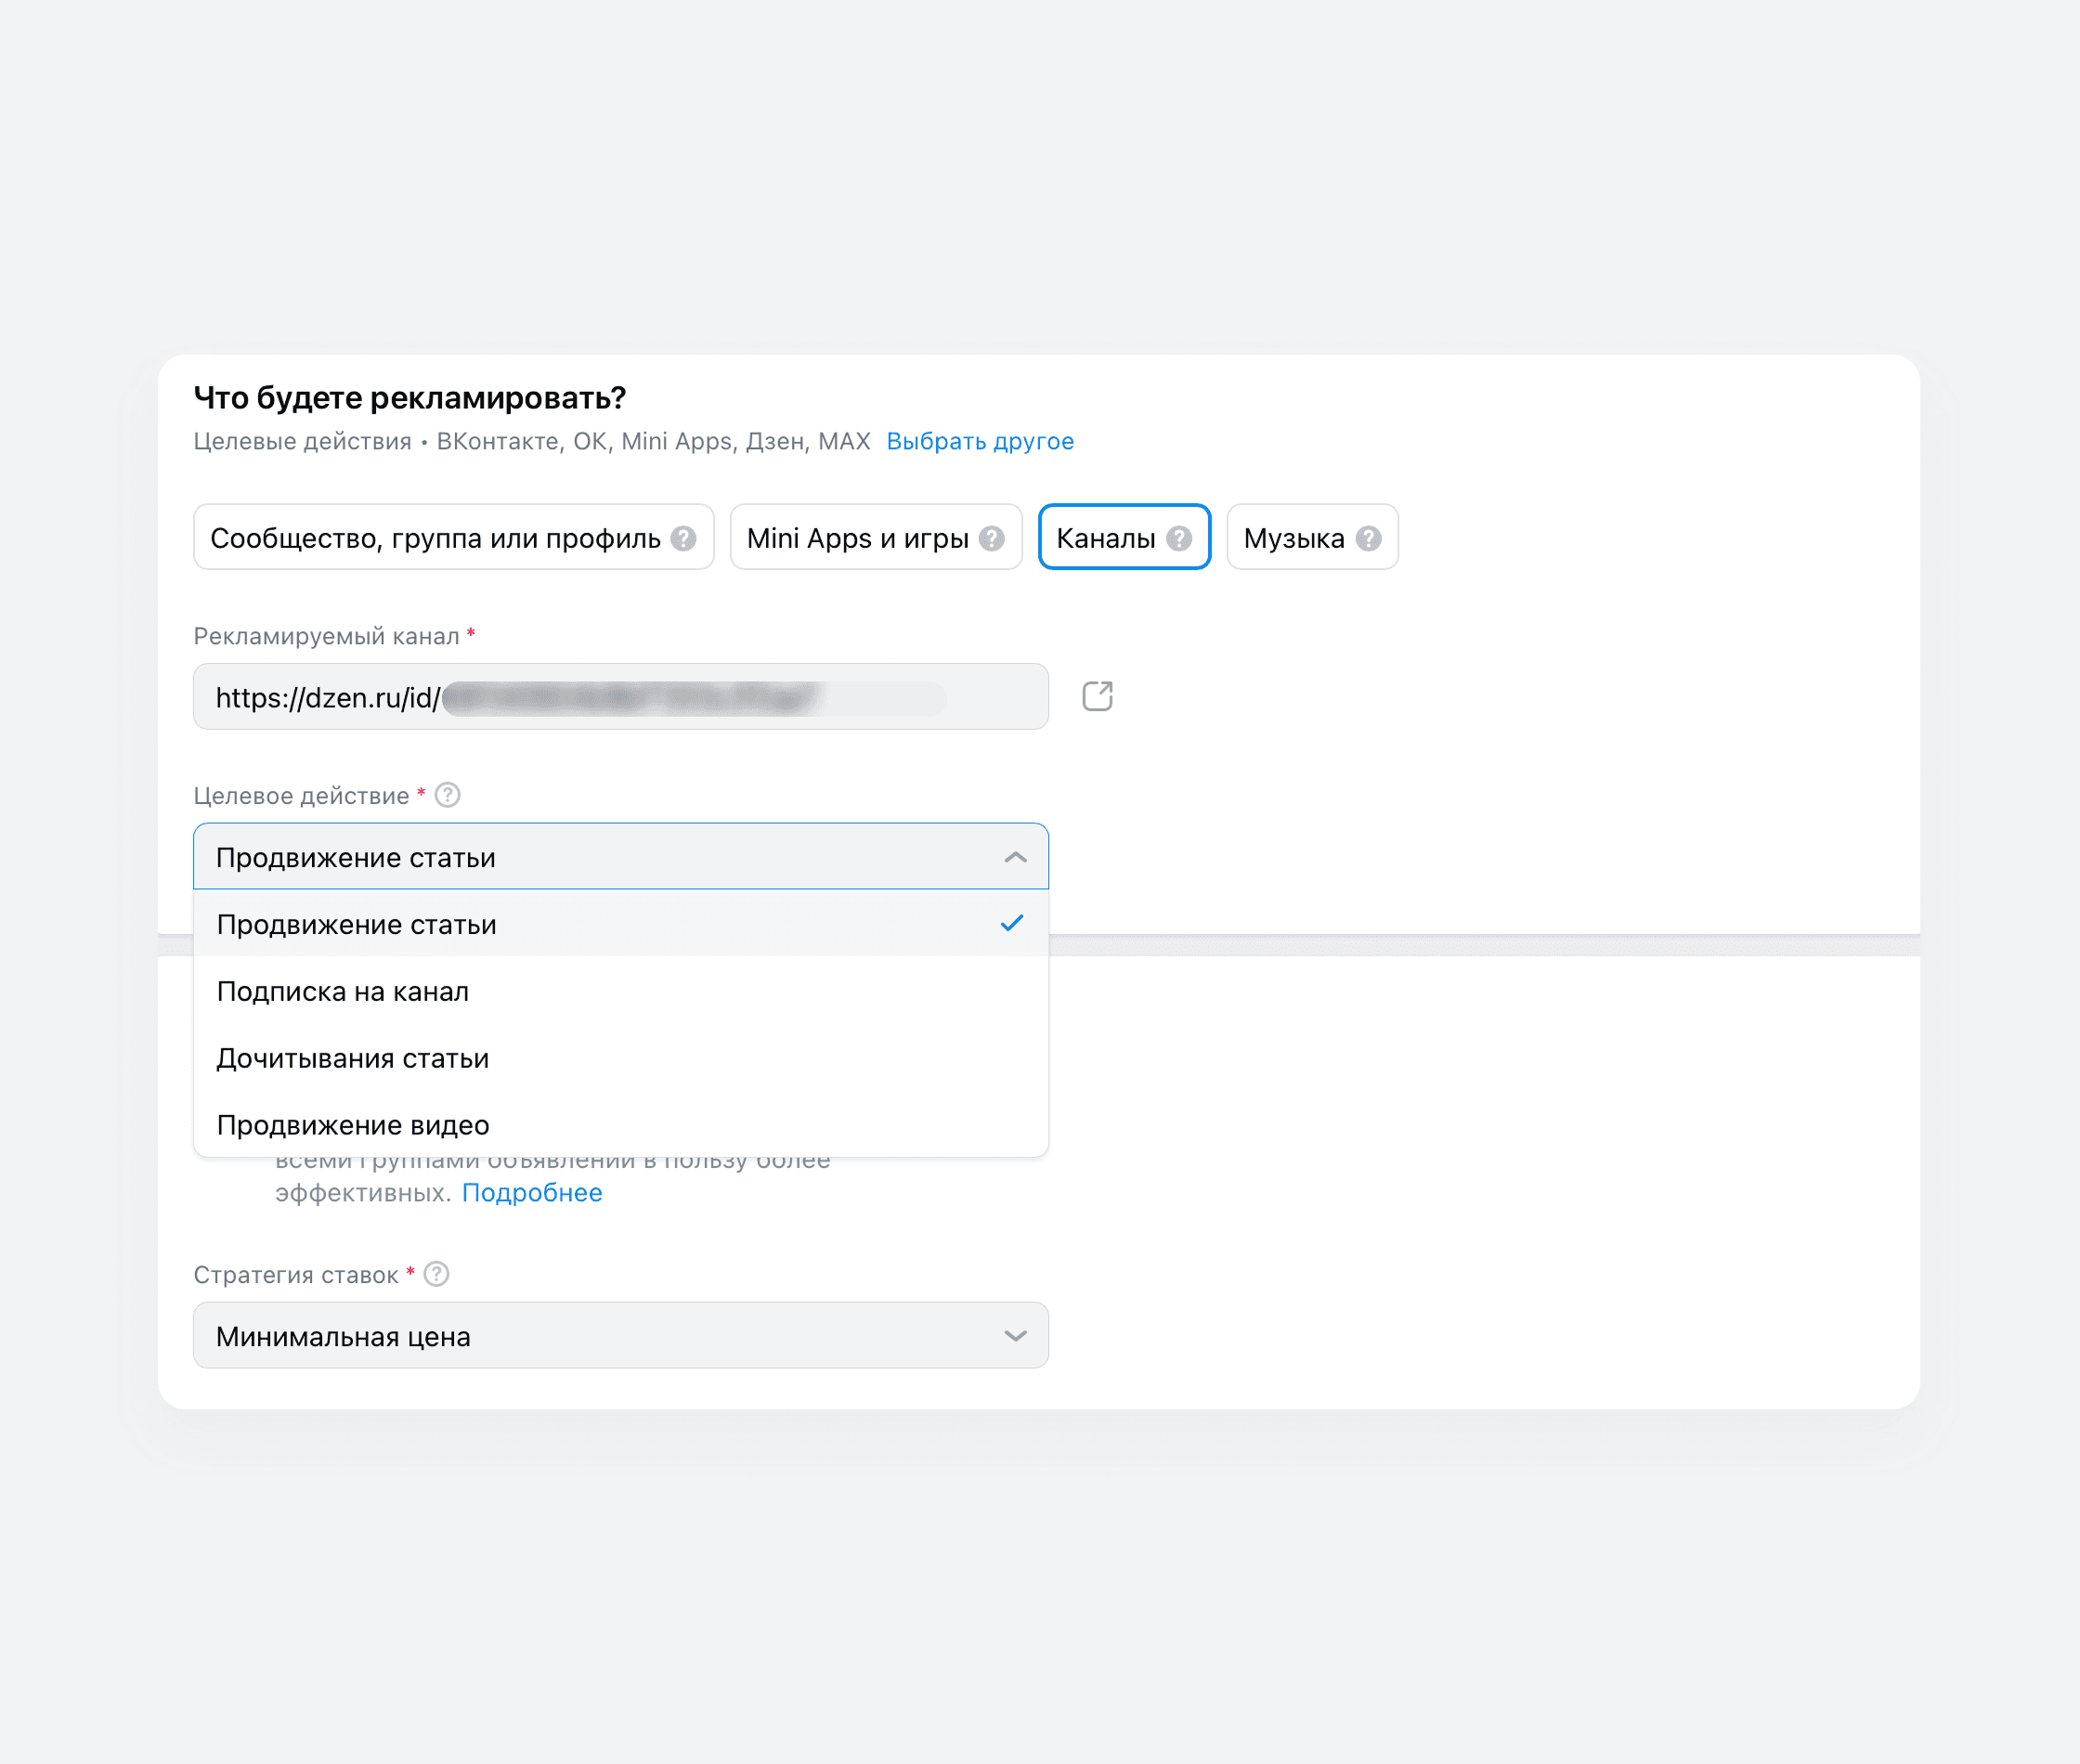Show help tooltip next to Музыка
The height and width of the screenshot is (1764, 2080).
[1368, 539]
